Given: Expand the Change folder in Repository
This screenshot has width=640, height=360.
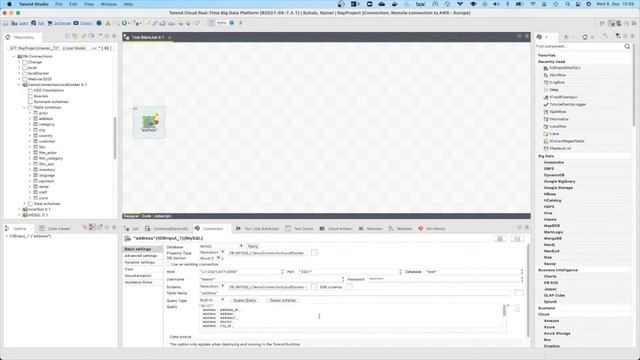Looking at the screenshot, I should pos(19,62).
